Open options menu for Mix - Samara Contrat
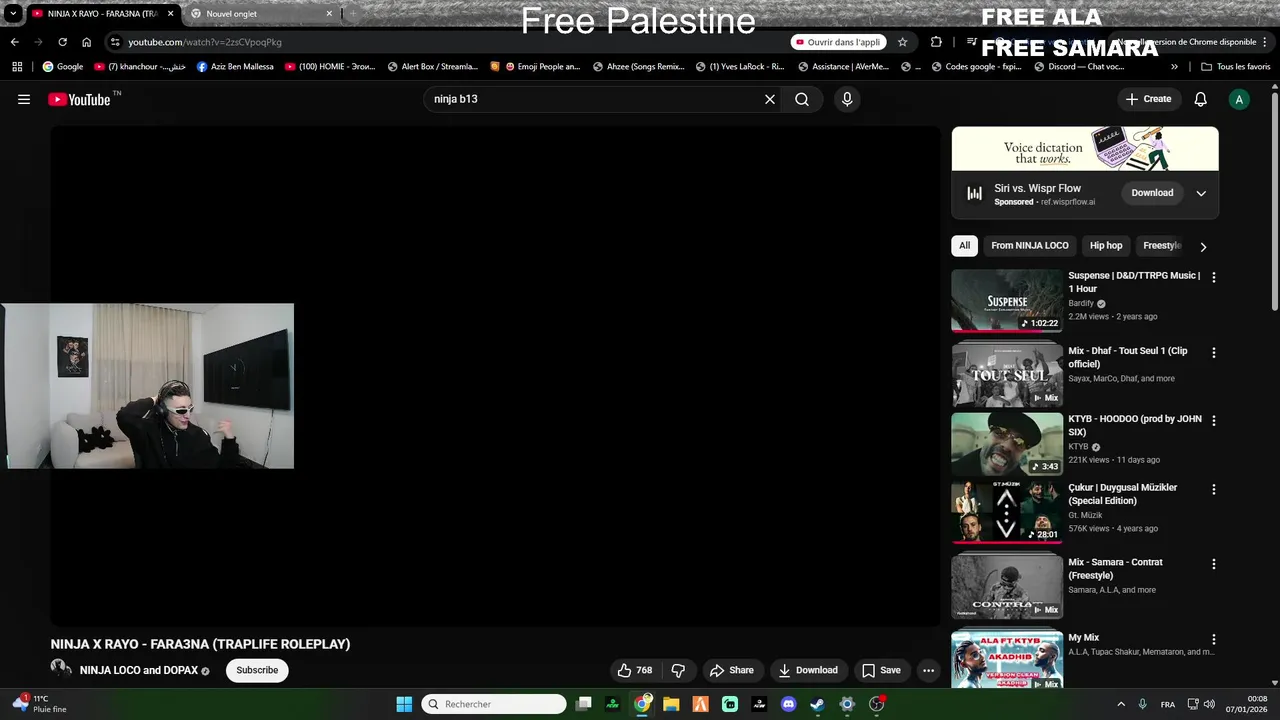 pos(1214,564)
